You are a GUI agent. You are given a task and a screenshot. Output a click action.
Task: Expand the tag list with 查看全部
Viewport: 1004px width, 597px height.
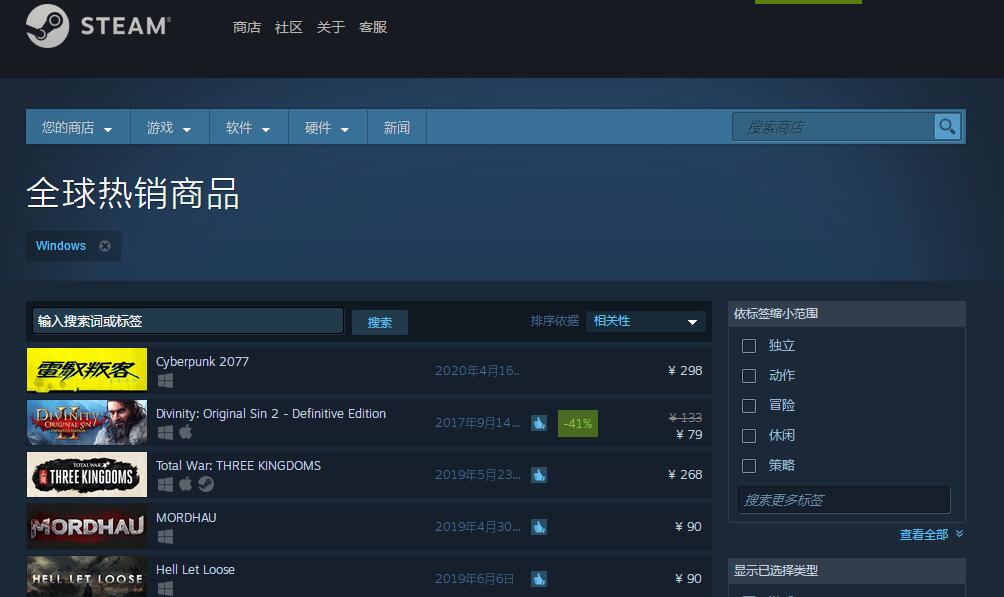931,534
